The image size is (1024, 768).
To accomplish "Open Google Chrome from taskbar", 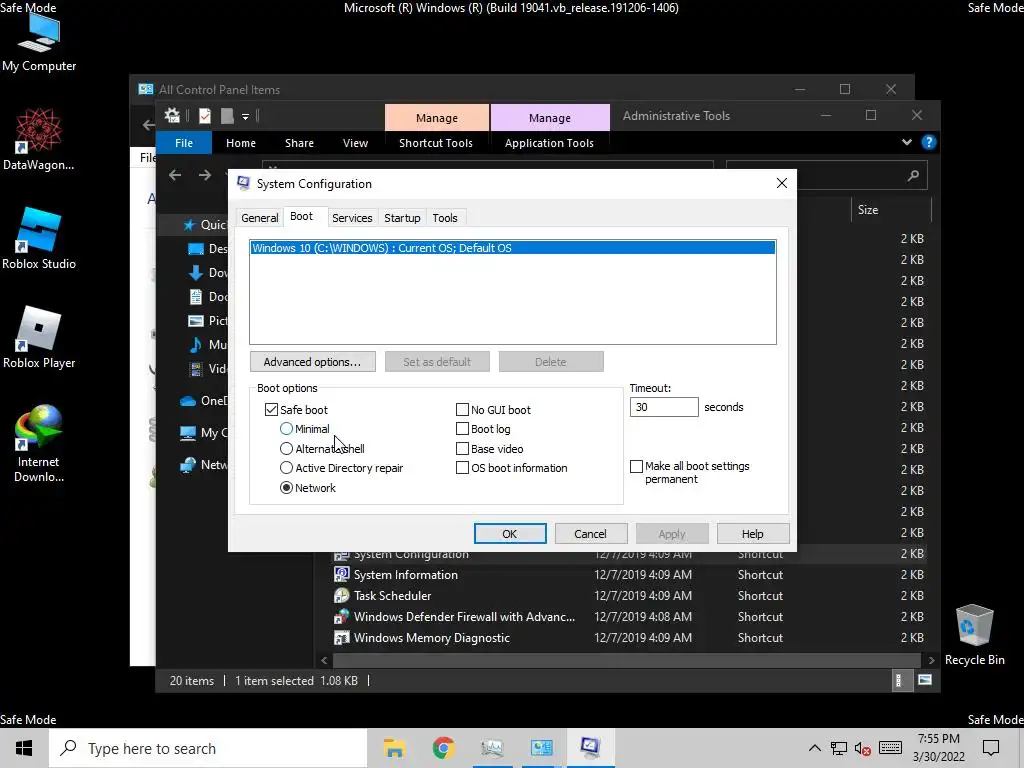I will pos(443,748).
